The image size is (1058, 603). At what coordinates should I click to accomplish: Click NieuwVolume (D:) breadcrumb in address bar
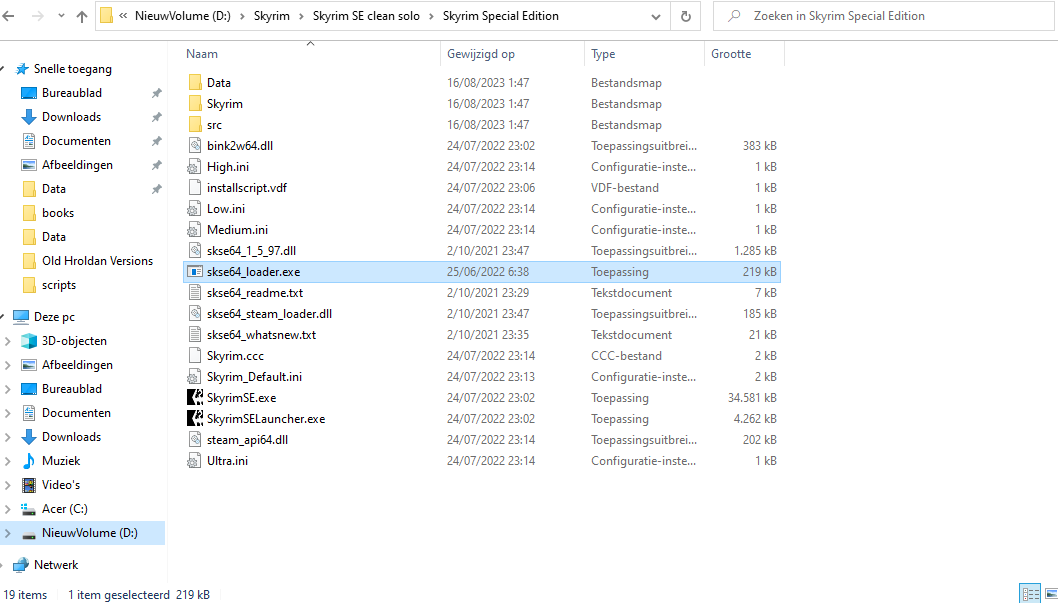click(182, 16)
